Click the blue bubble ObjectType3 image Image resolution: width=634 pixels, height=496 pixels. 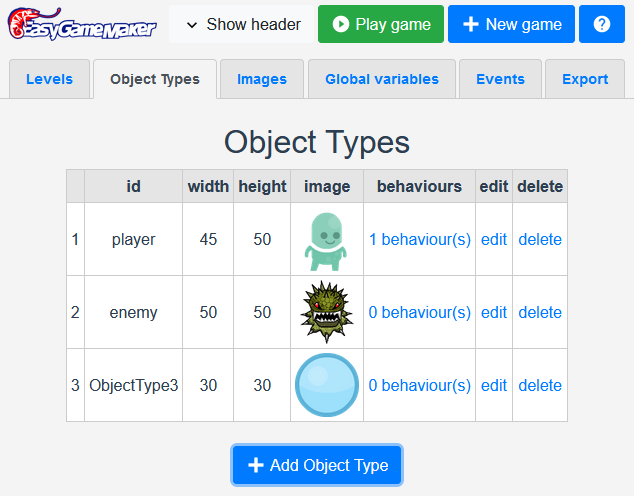(326, 386)
